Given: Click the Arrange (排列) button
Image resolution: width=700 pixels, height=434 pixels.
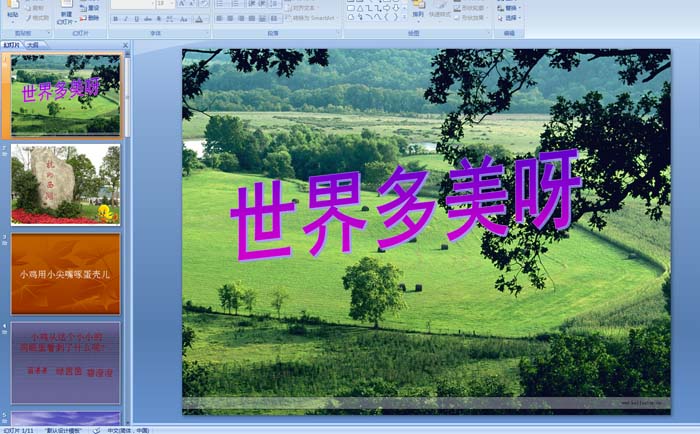Looking at the screenshot, I should 418,10.
